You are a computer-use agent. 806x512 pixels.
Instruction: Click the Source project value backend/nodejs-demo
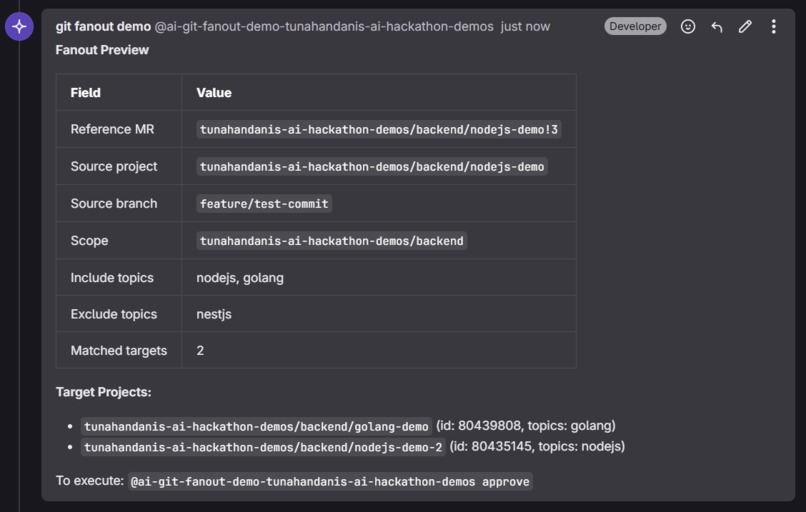point(372,167)
